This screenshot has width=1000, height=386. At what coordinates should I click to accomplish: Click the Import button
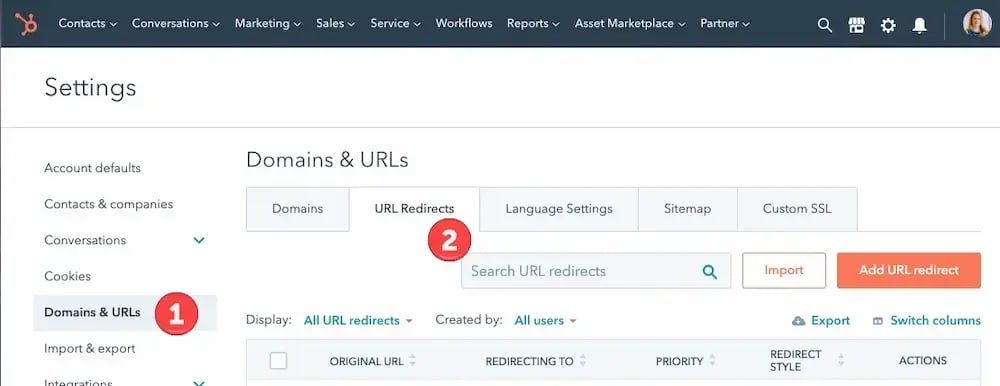click(x=784, y=271)
